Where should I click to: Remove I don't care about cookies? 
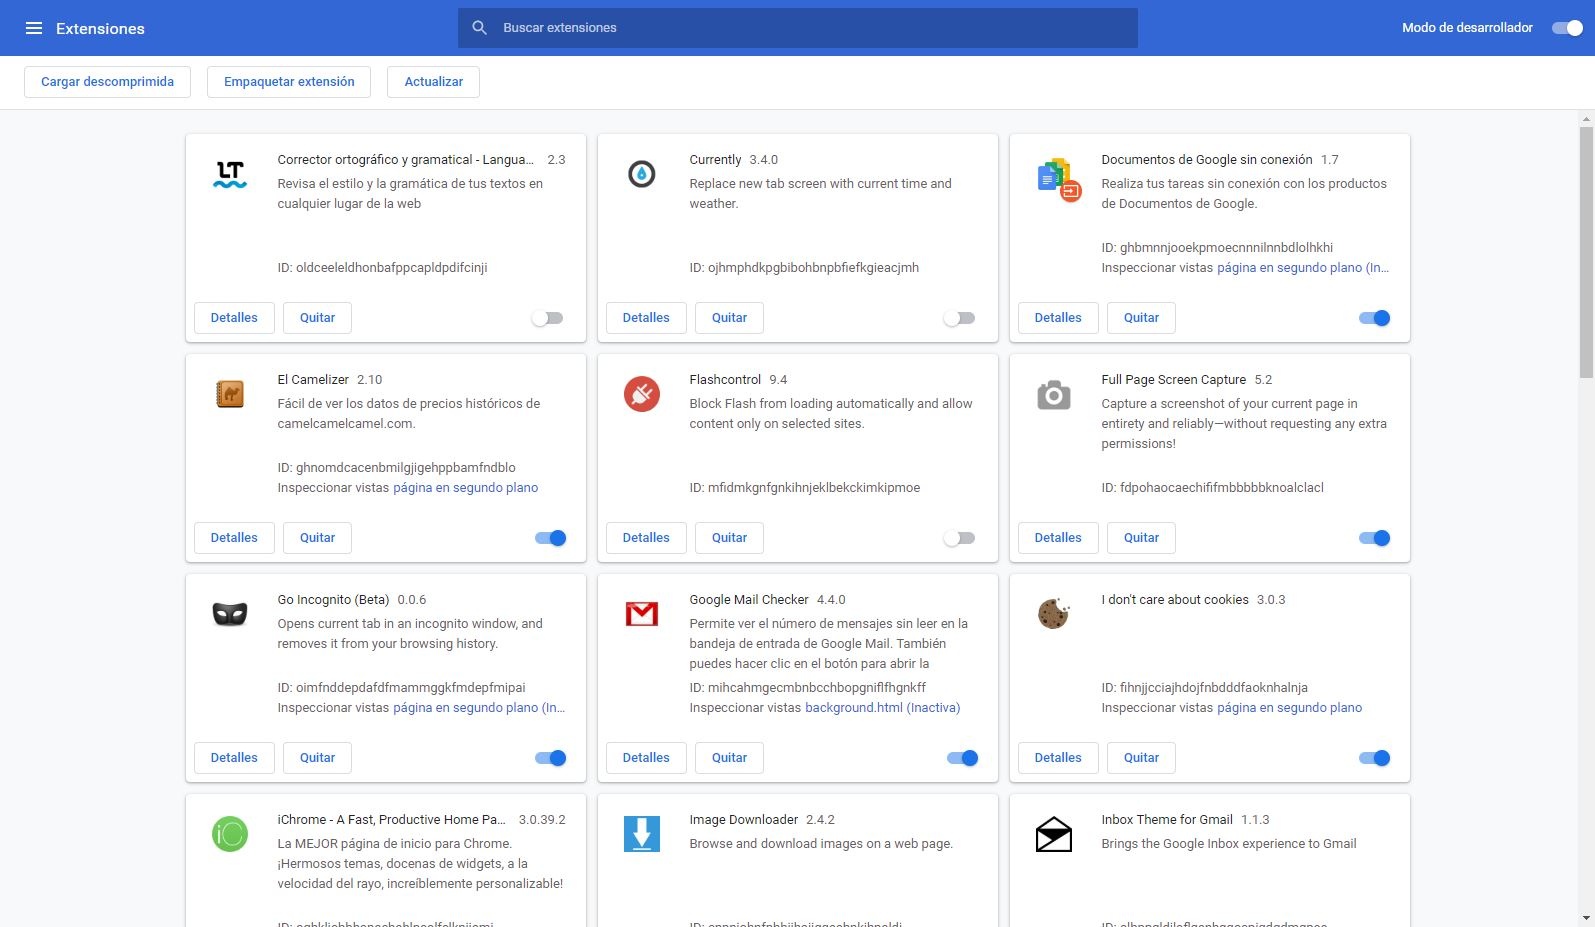click(x=1141, y=758)
